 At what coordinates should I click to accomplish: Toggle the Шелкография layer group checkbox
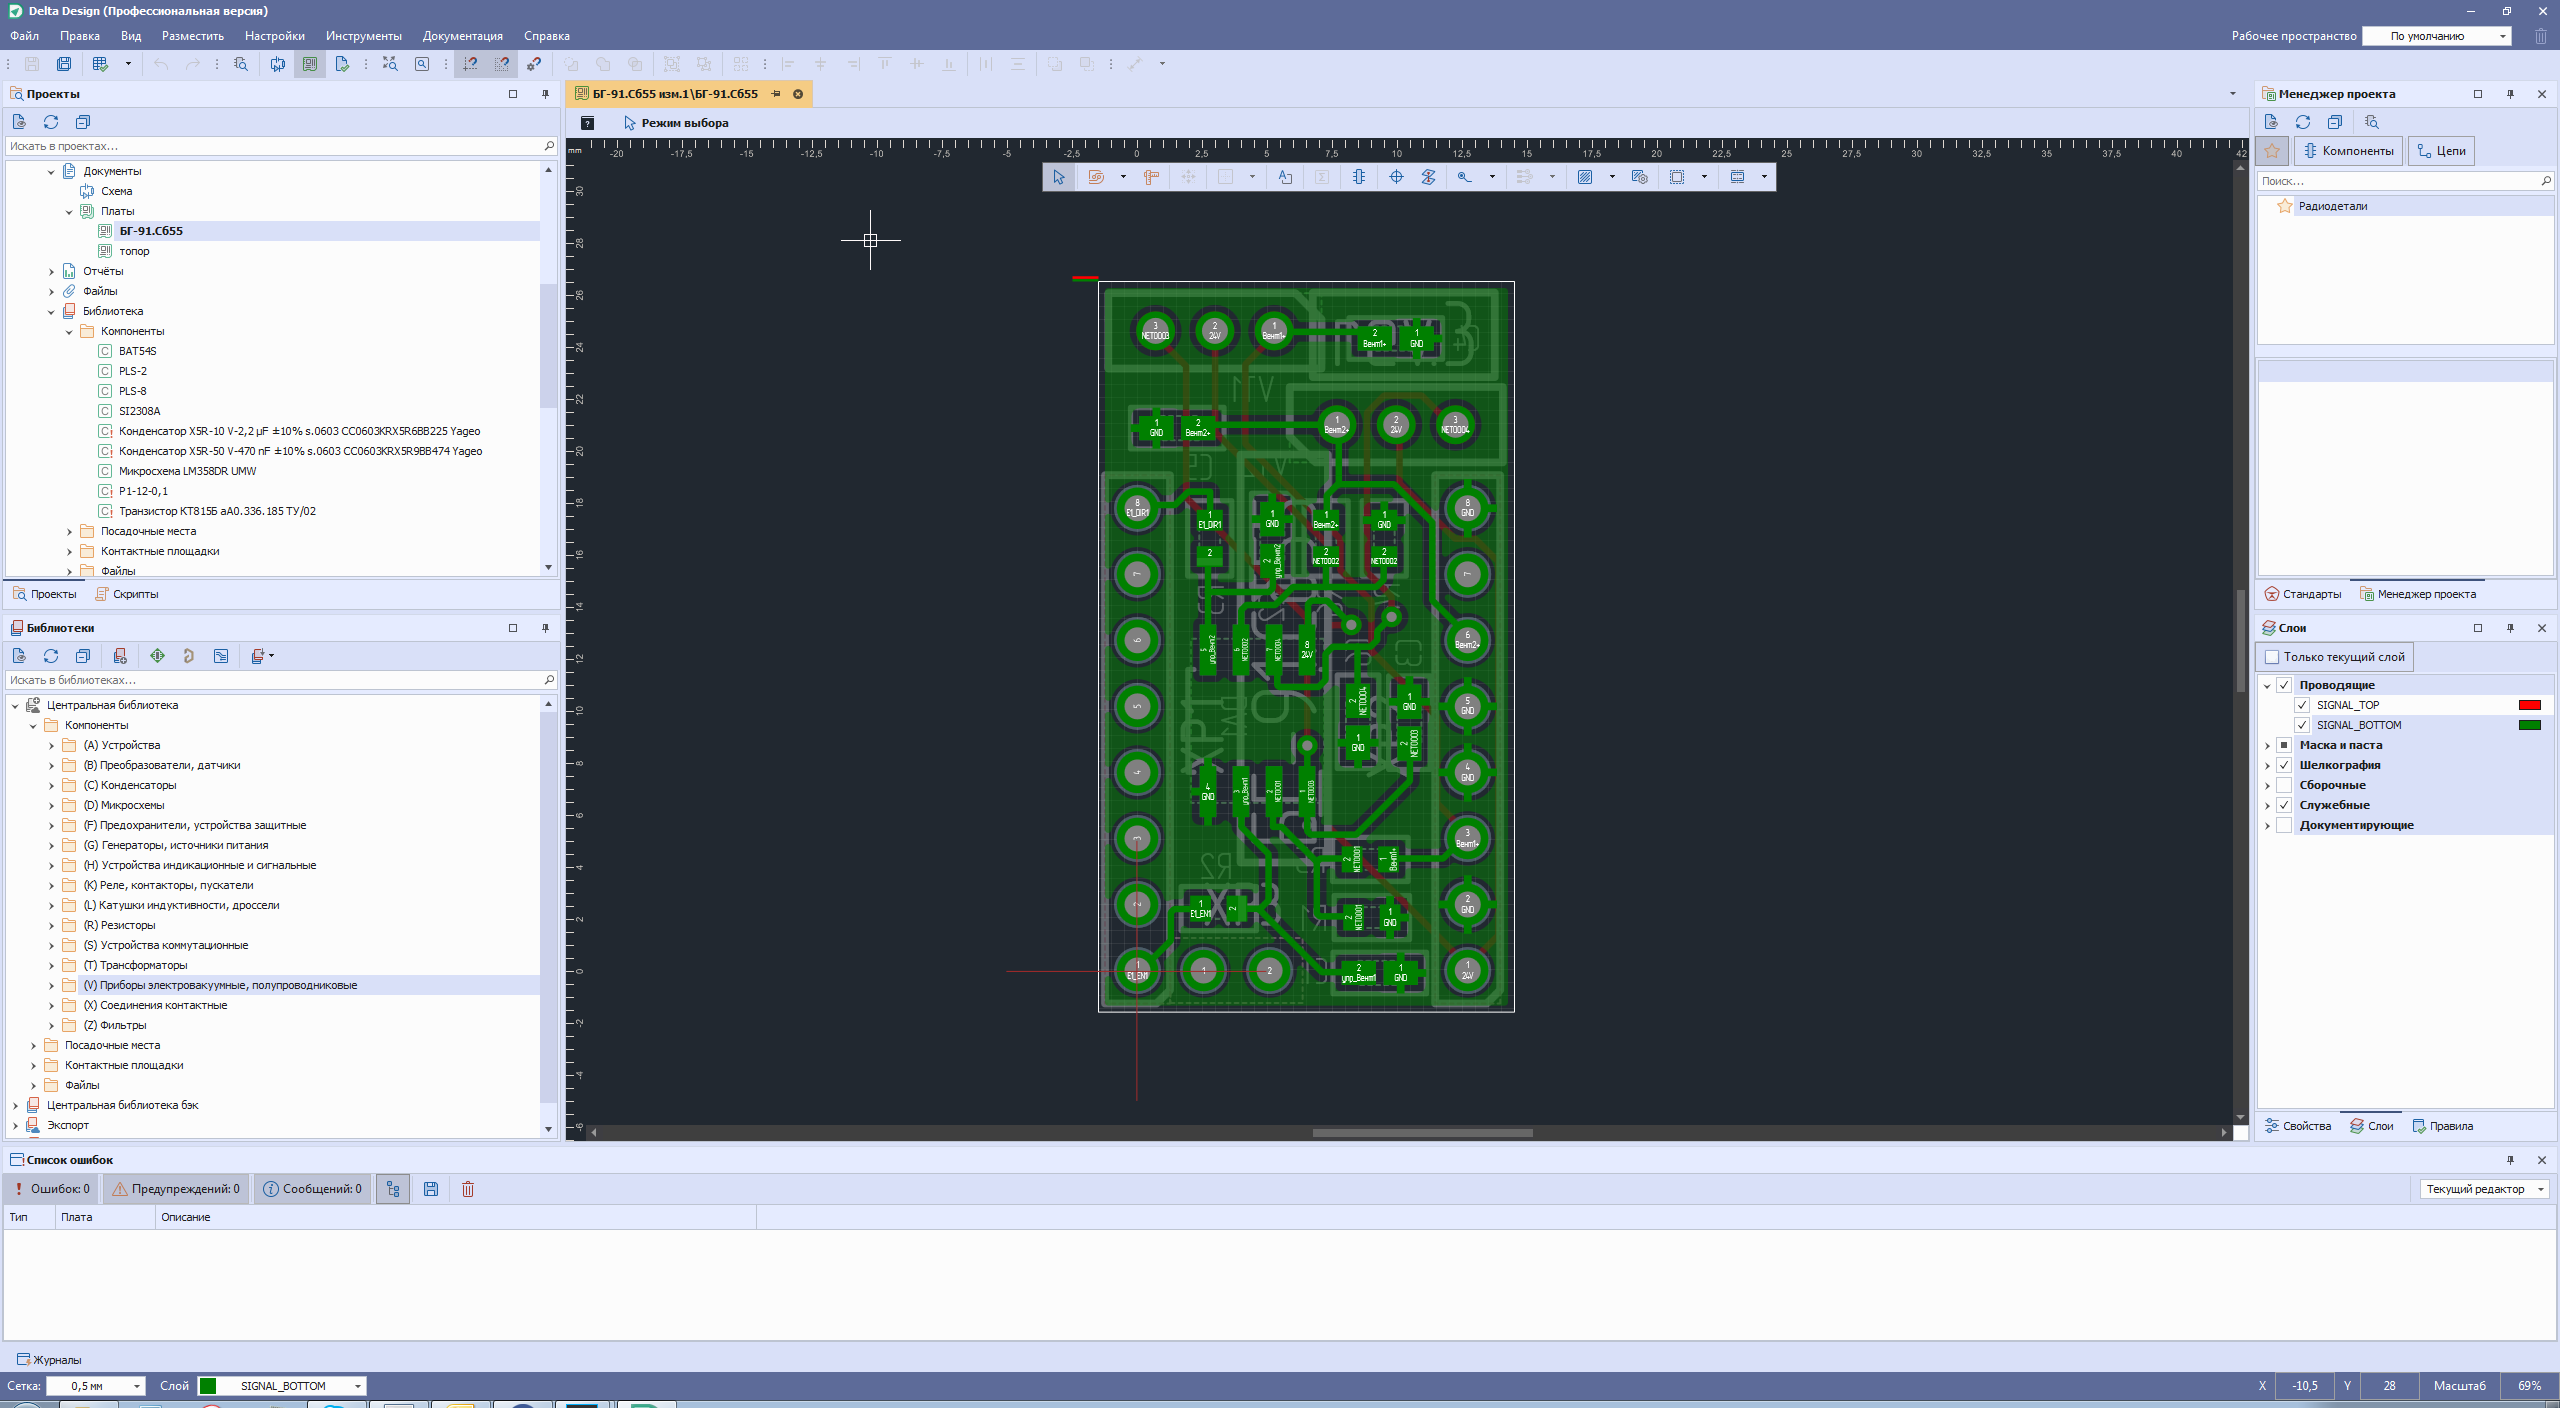2284,765
